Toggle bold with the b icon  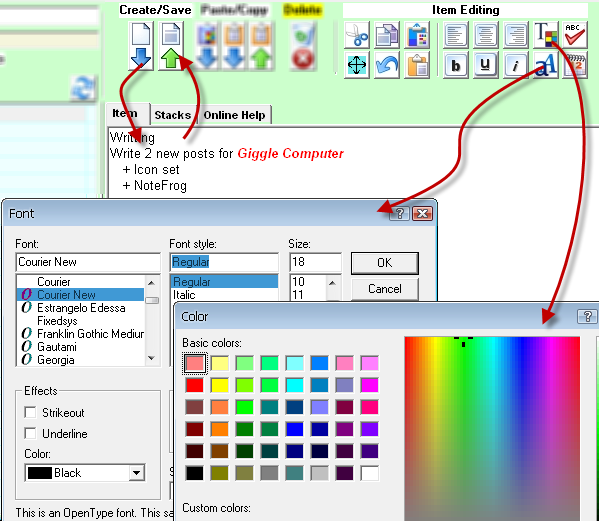455,65
